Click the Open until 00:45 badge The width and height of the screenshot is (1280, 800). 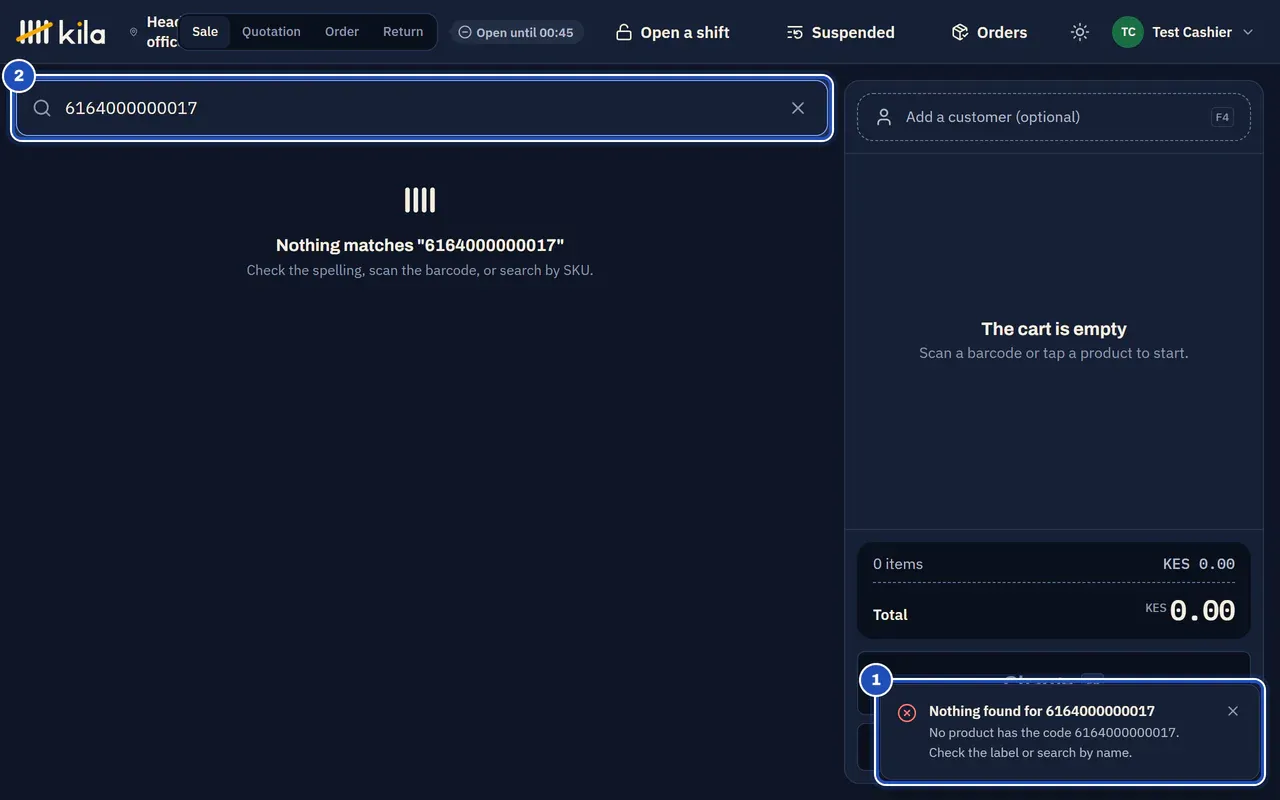click(516, 32)
